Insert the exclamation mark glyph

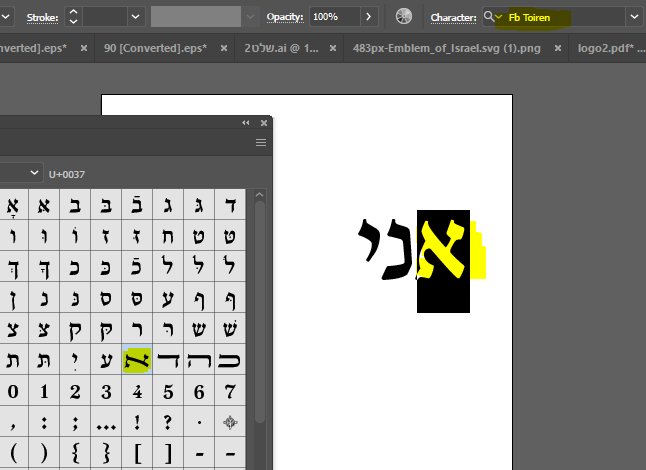[x=137, y=422]
